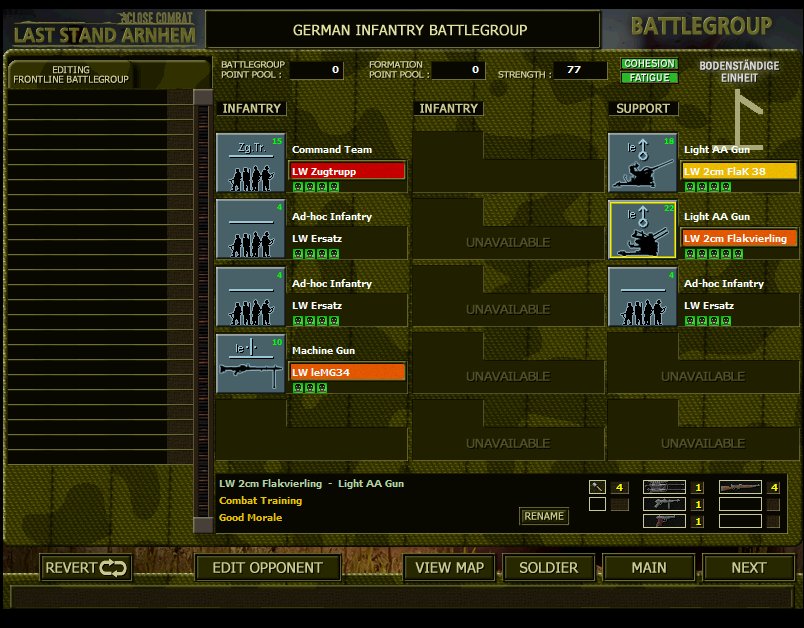Click the bolt-action rifle weapon icon
804x628 pixels.
[x=740, y=487]
